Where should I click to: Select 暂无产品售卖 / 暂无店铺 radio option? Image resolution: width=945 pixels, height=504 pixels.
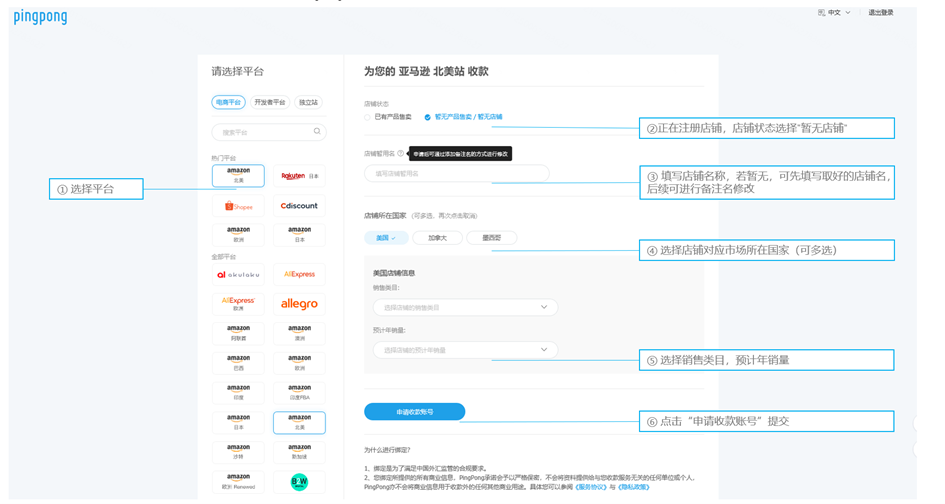pos(463,117)
